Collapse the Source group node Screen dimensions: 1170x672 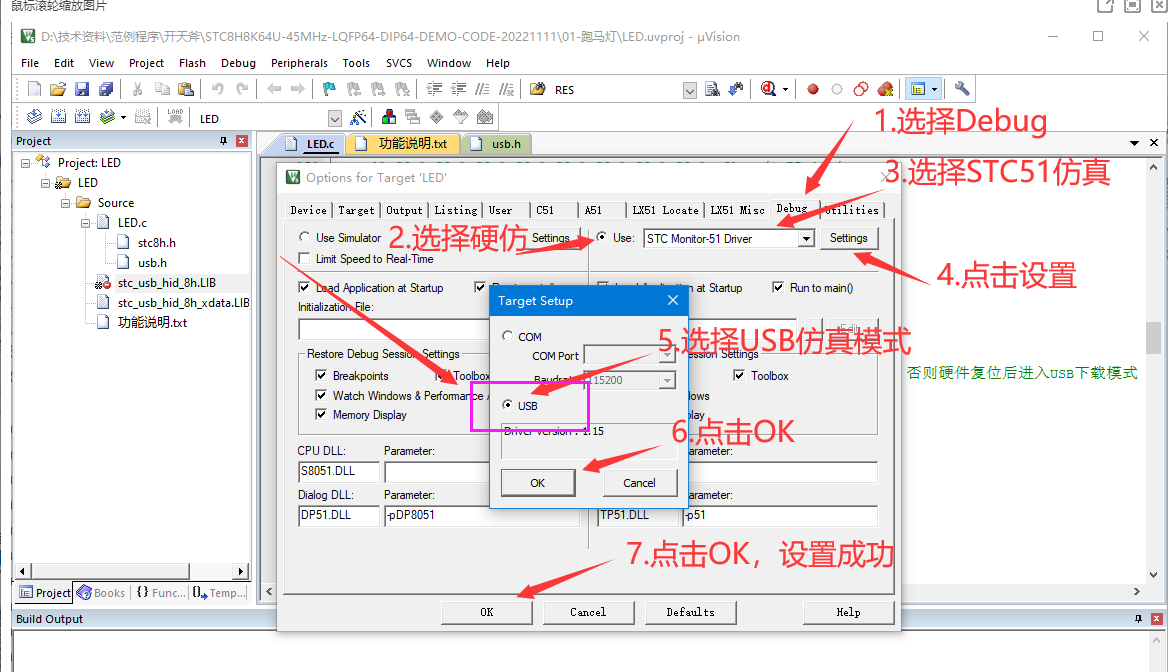(66, 203)
